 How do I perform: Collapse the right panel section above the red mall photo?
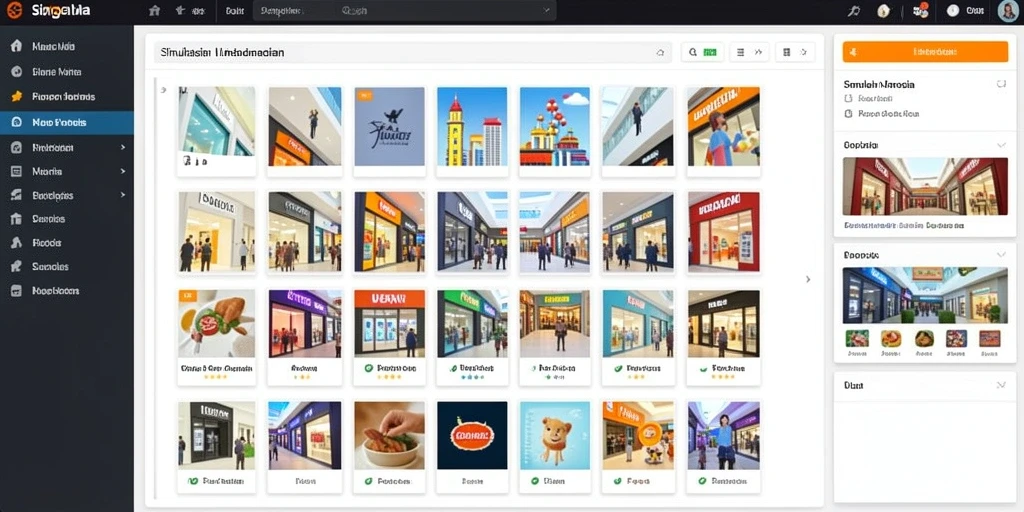[x=1000, y=145]
